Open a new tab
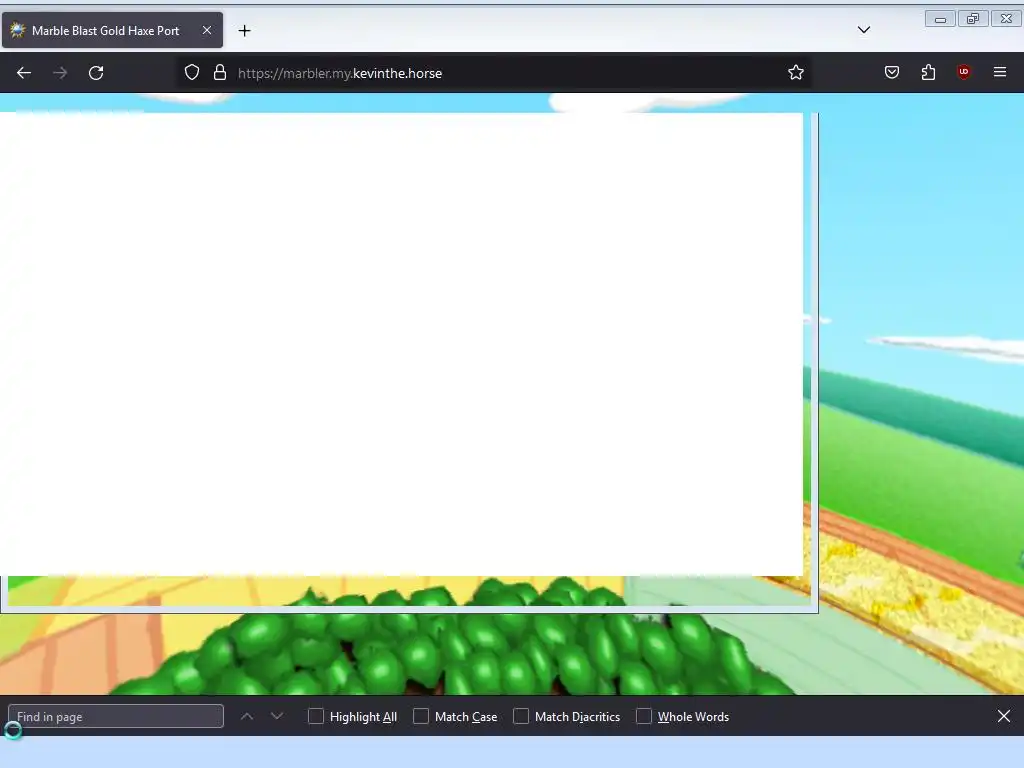The height and width of the screenshot is (768, 1024). 244,31
